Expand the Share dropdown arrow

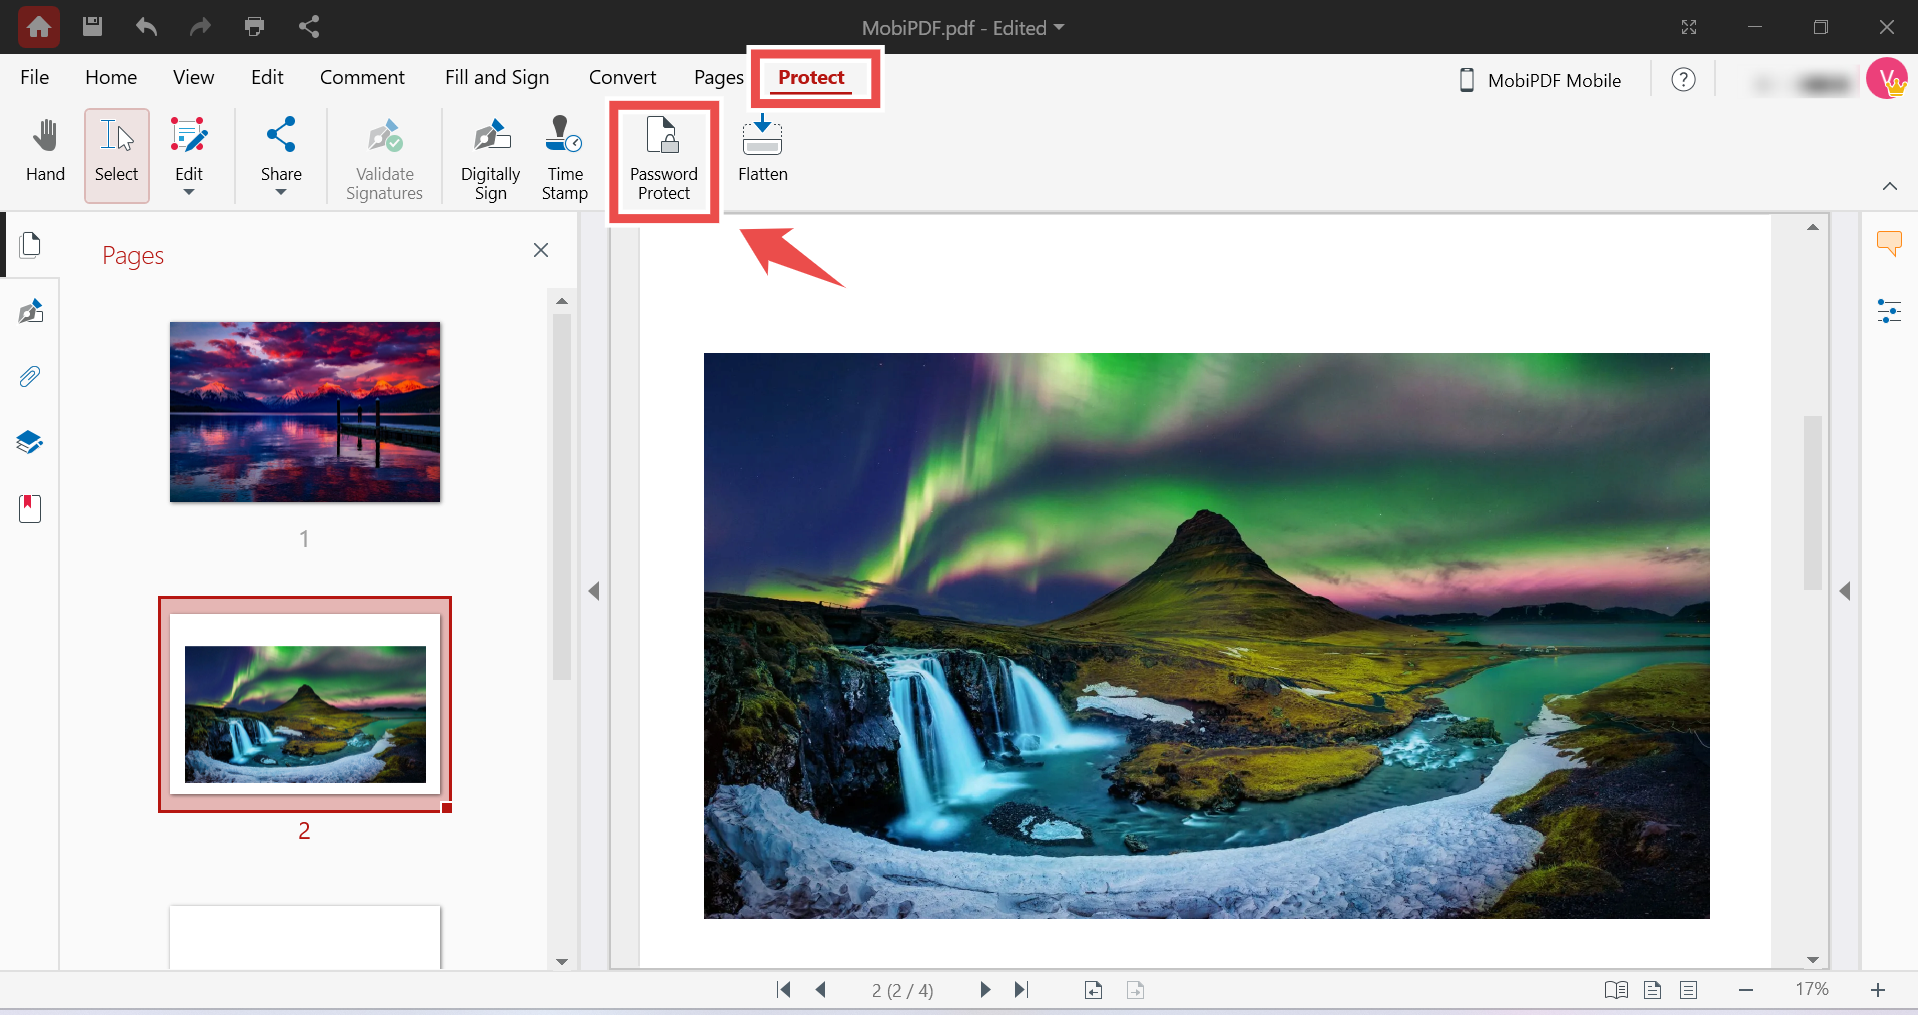281,192
